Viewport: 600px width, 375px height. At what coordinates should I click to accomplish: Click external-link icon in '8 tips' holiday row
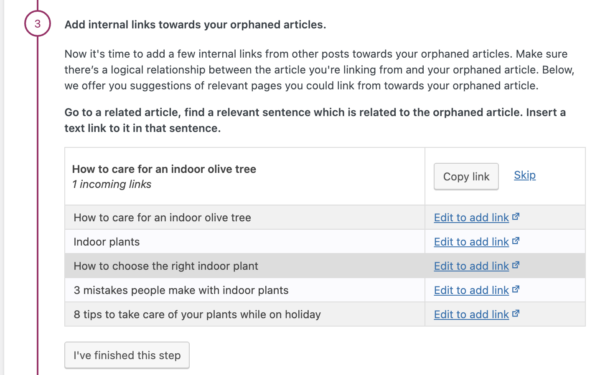(515, 313)
